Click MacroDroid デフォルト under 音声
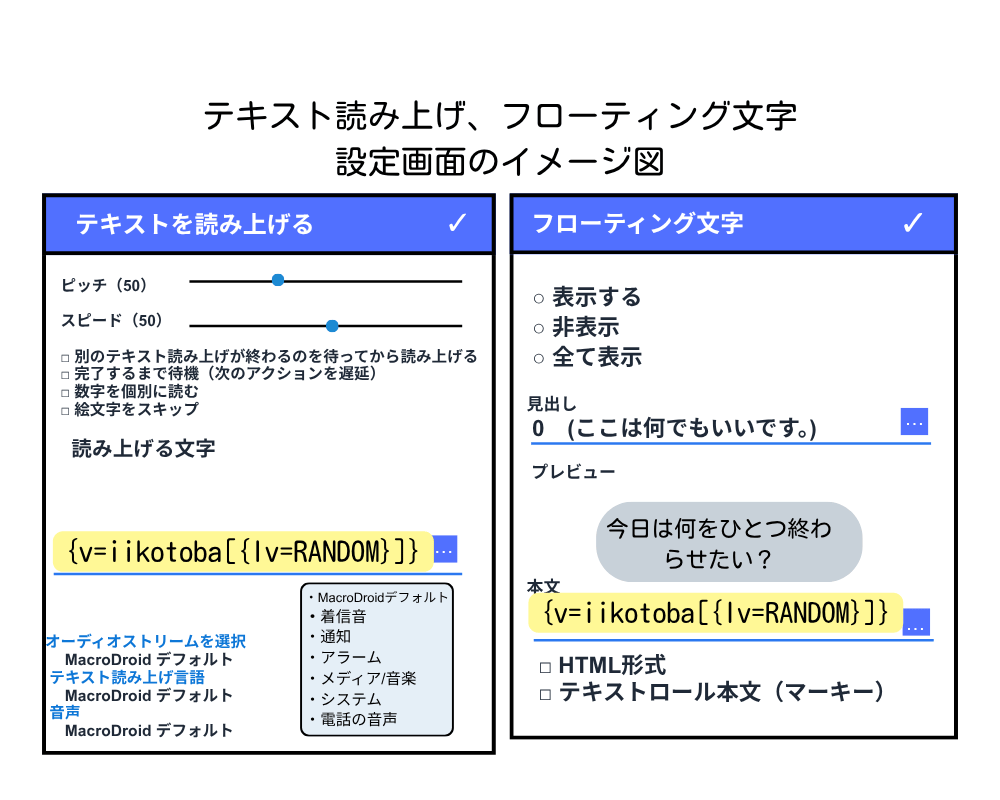Screen dimensions: 1000x800 point(149,730)
